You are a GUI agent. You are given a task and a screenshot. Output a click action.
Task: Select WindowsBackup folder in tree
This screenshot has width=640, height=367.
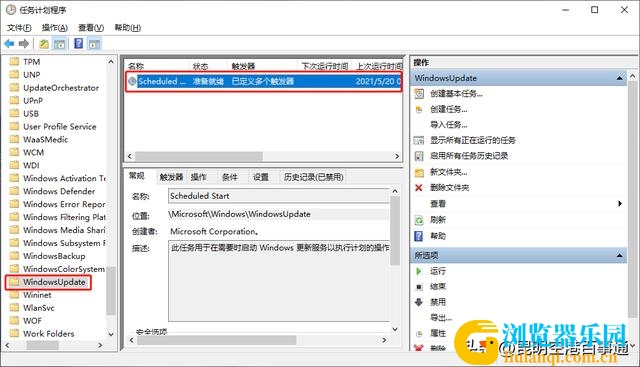click(54, 256)
